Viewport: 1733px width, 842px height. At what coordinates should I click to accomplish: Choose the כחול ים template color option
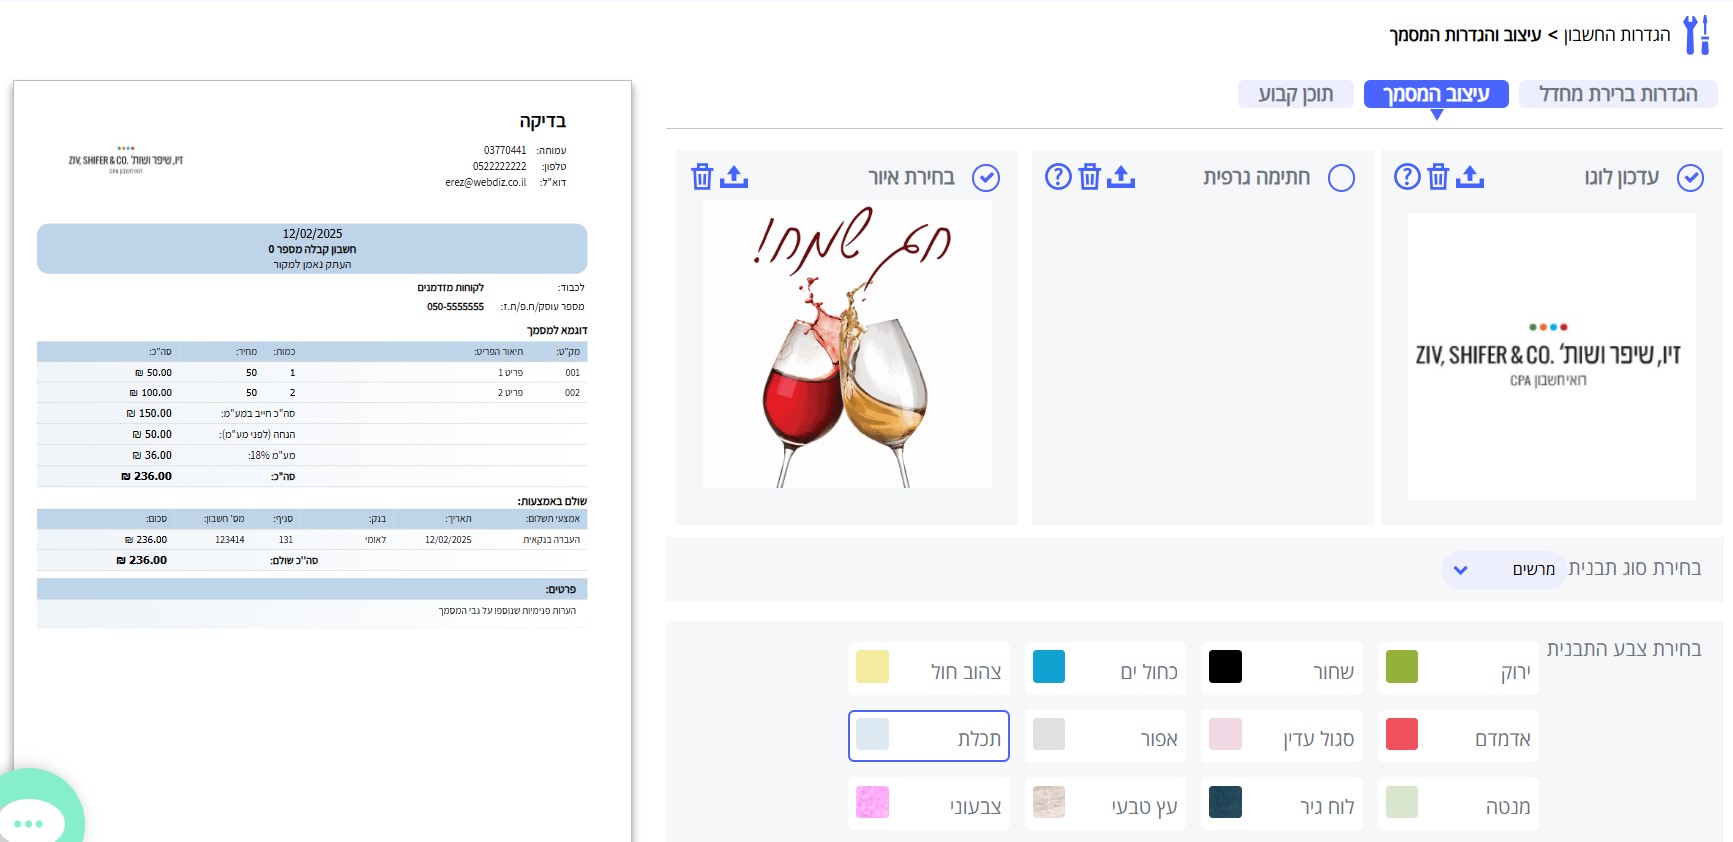[x=1105, y=669]
